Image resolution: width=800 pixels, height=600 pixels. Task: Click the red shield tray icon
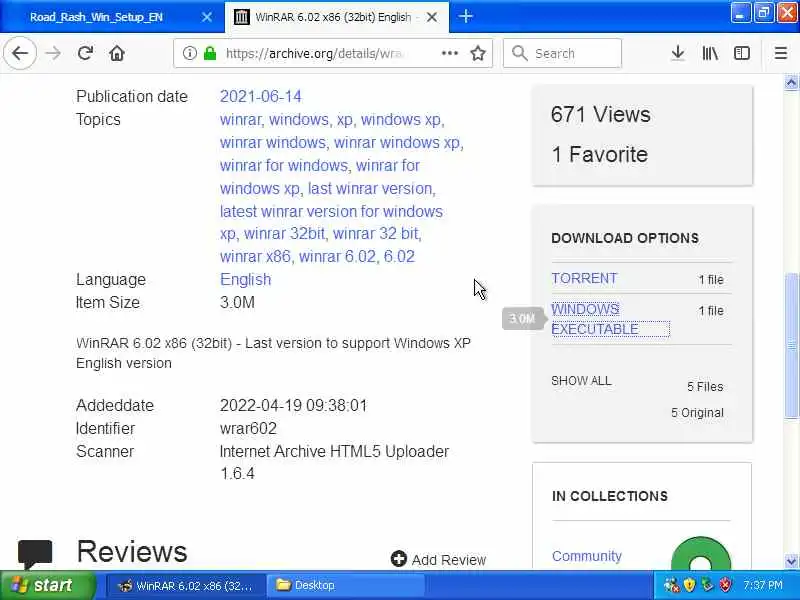726,585
